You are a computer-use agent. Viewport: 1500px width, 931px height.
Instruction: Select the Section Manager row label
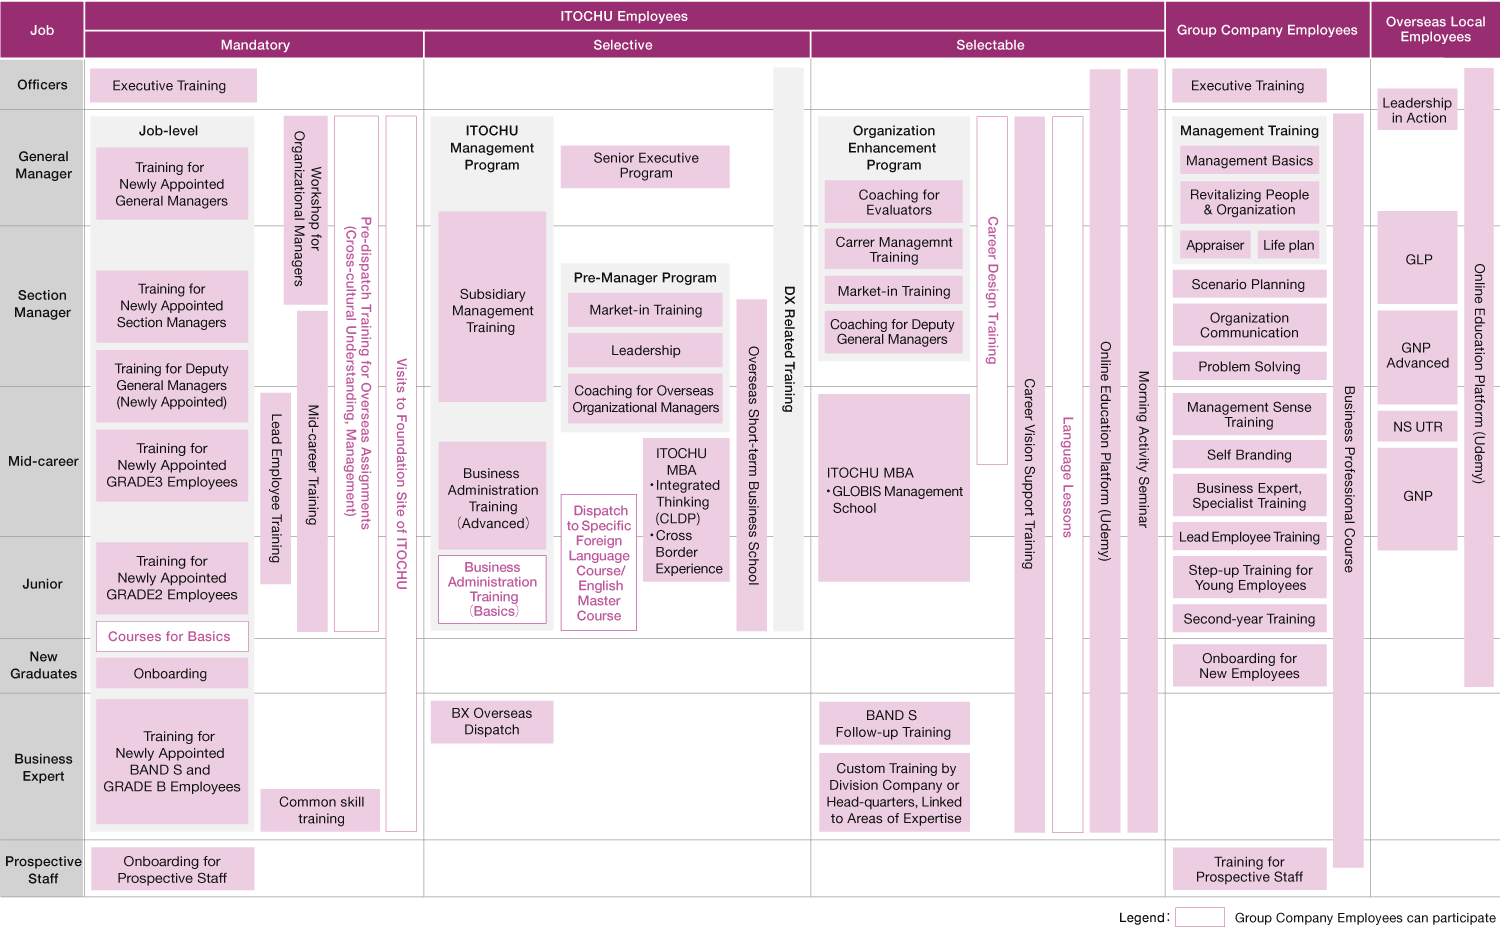pyautogui.click(x=42, y=304)
